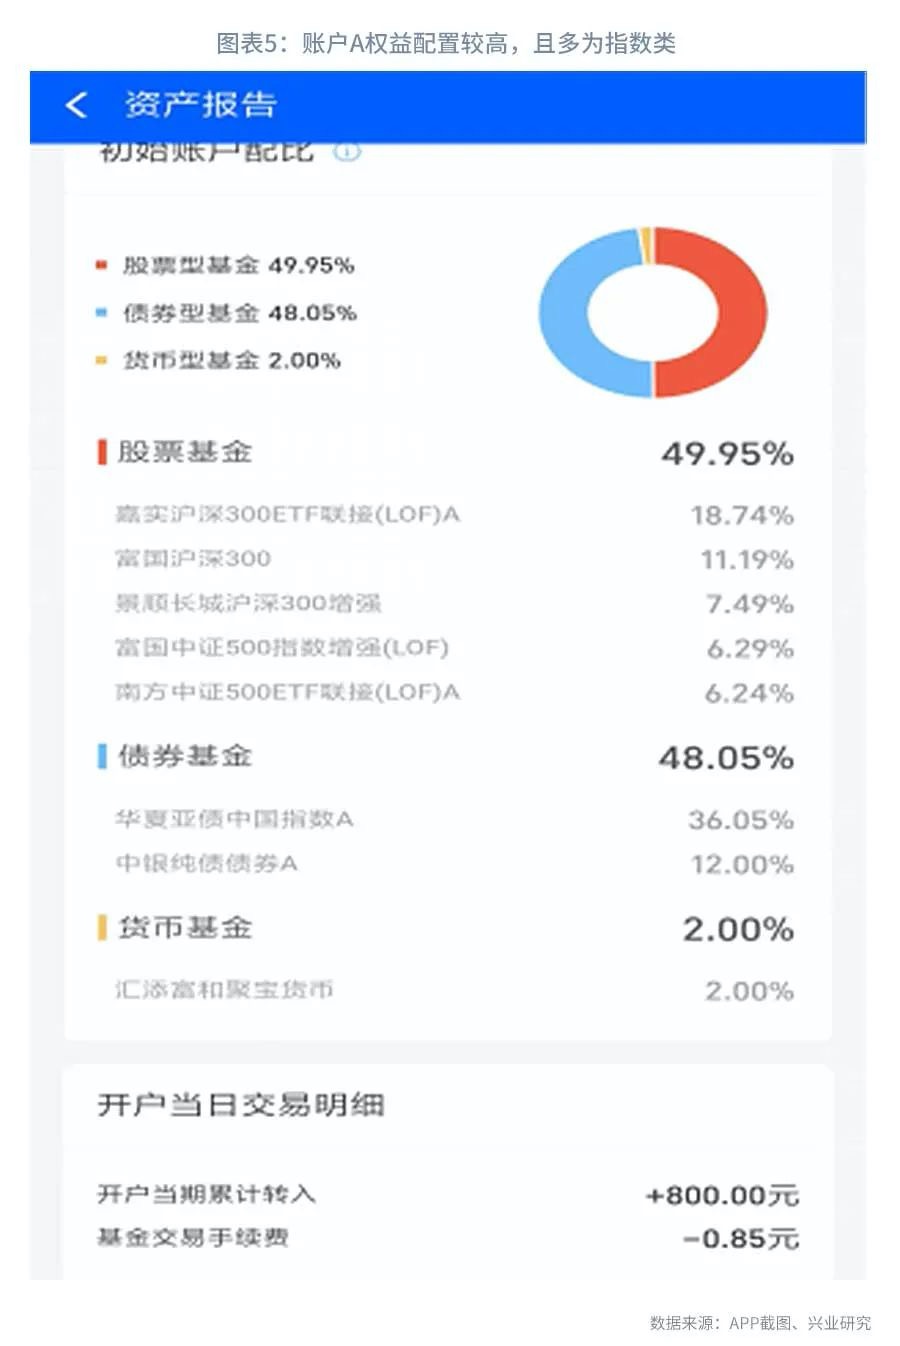Open 汇添富和聚宝货币 fund
The height and width of the screenshot is (1346, 900).
click(224, 990)
